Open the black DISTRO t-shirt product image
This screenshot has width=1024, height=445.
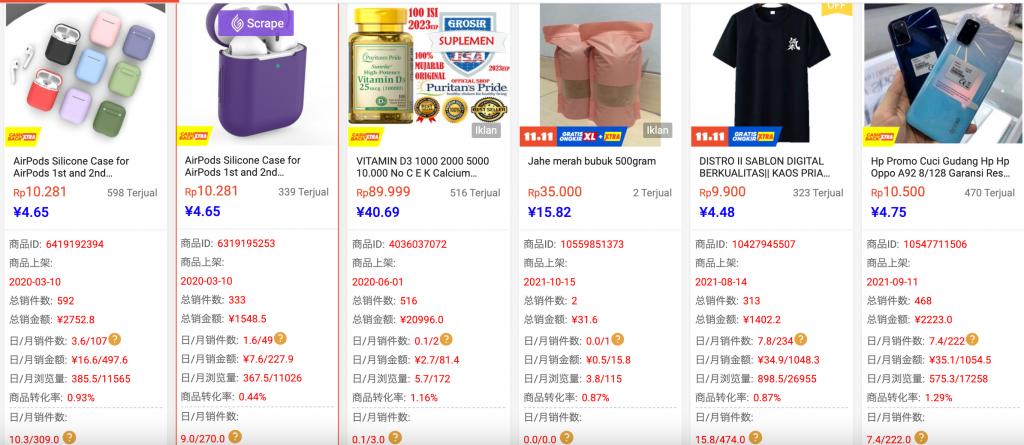[771, 73]
